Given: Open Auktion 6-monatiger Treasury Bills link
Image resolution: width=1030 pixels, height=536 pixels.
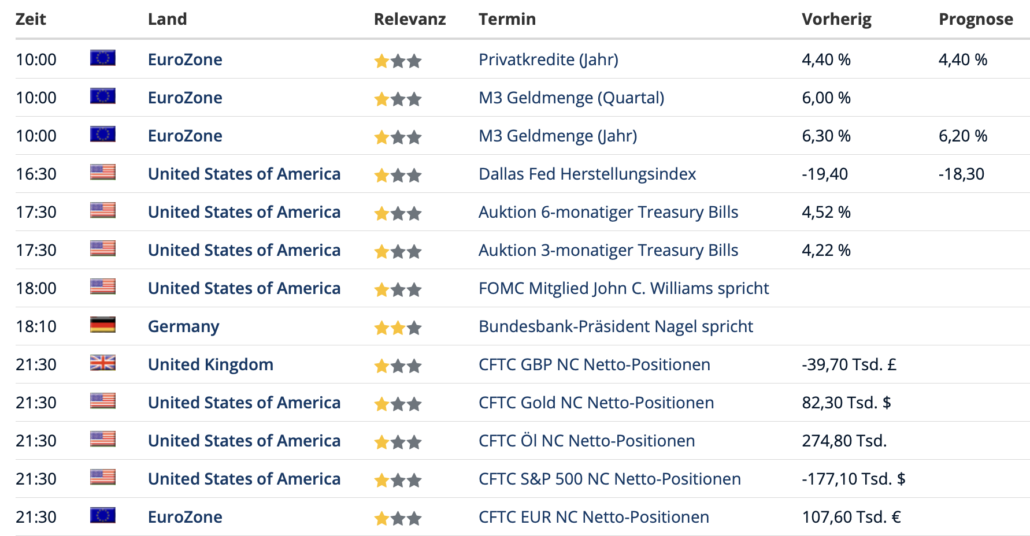Looking at the screenshot, I should (608, 212).
